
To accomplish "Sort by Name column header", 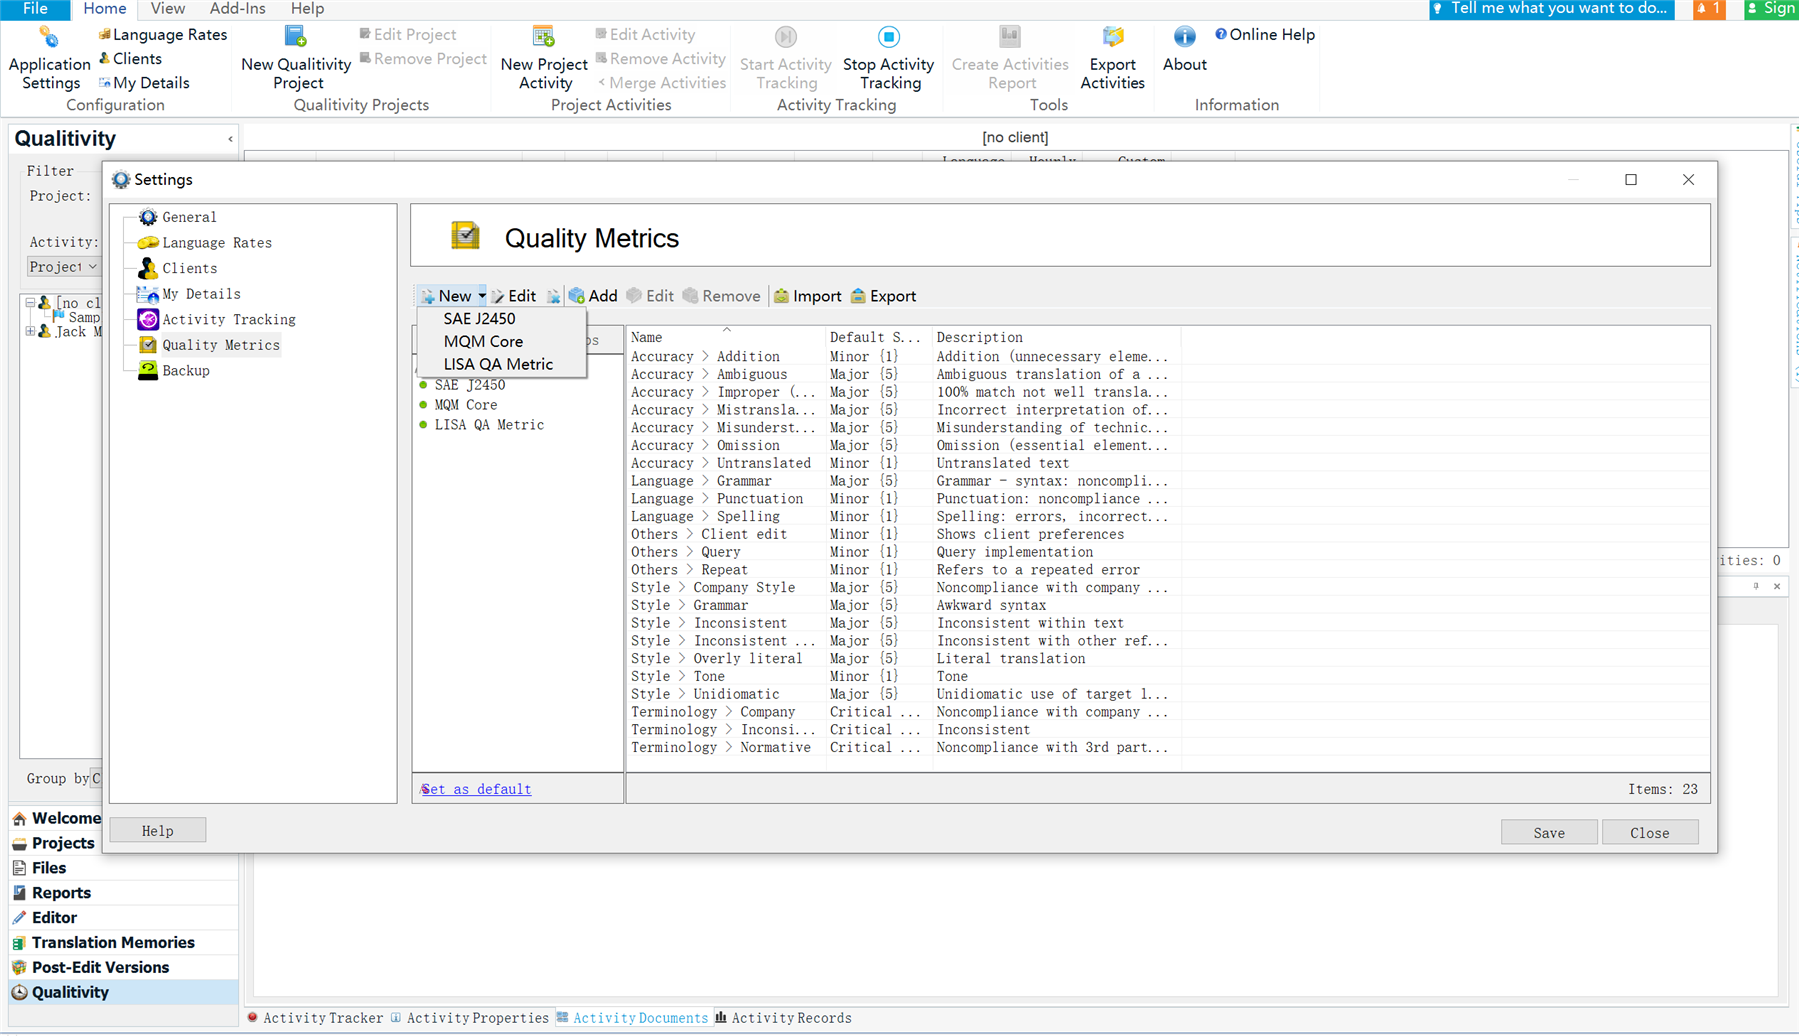I will (726, 338).
